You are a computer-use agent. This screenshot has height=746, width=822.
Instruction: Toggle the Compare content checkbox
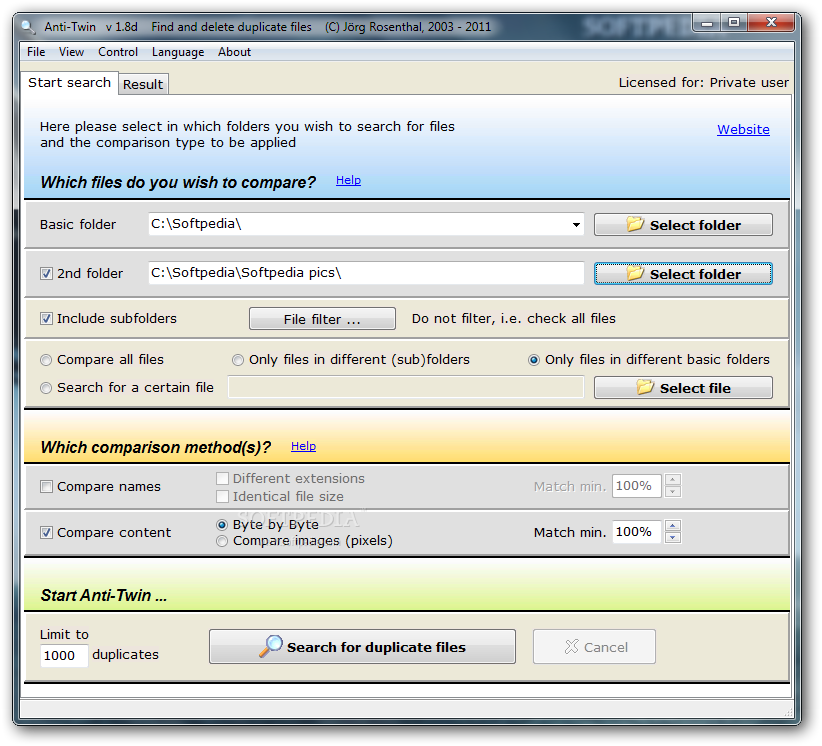pos(47,533)
